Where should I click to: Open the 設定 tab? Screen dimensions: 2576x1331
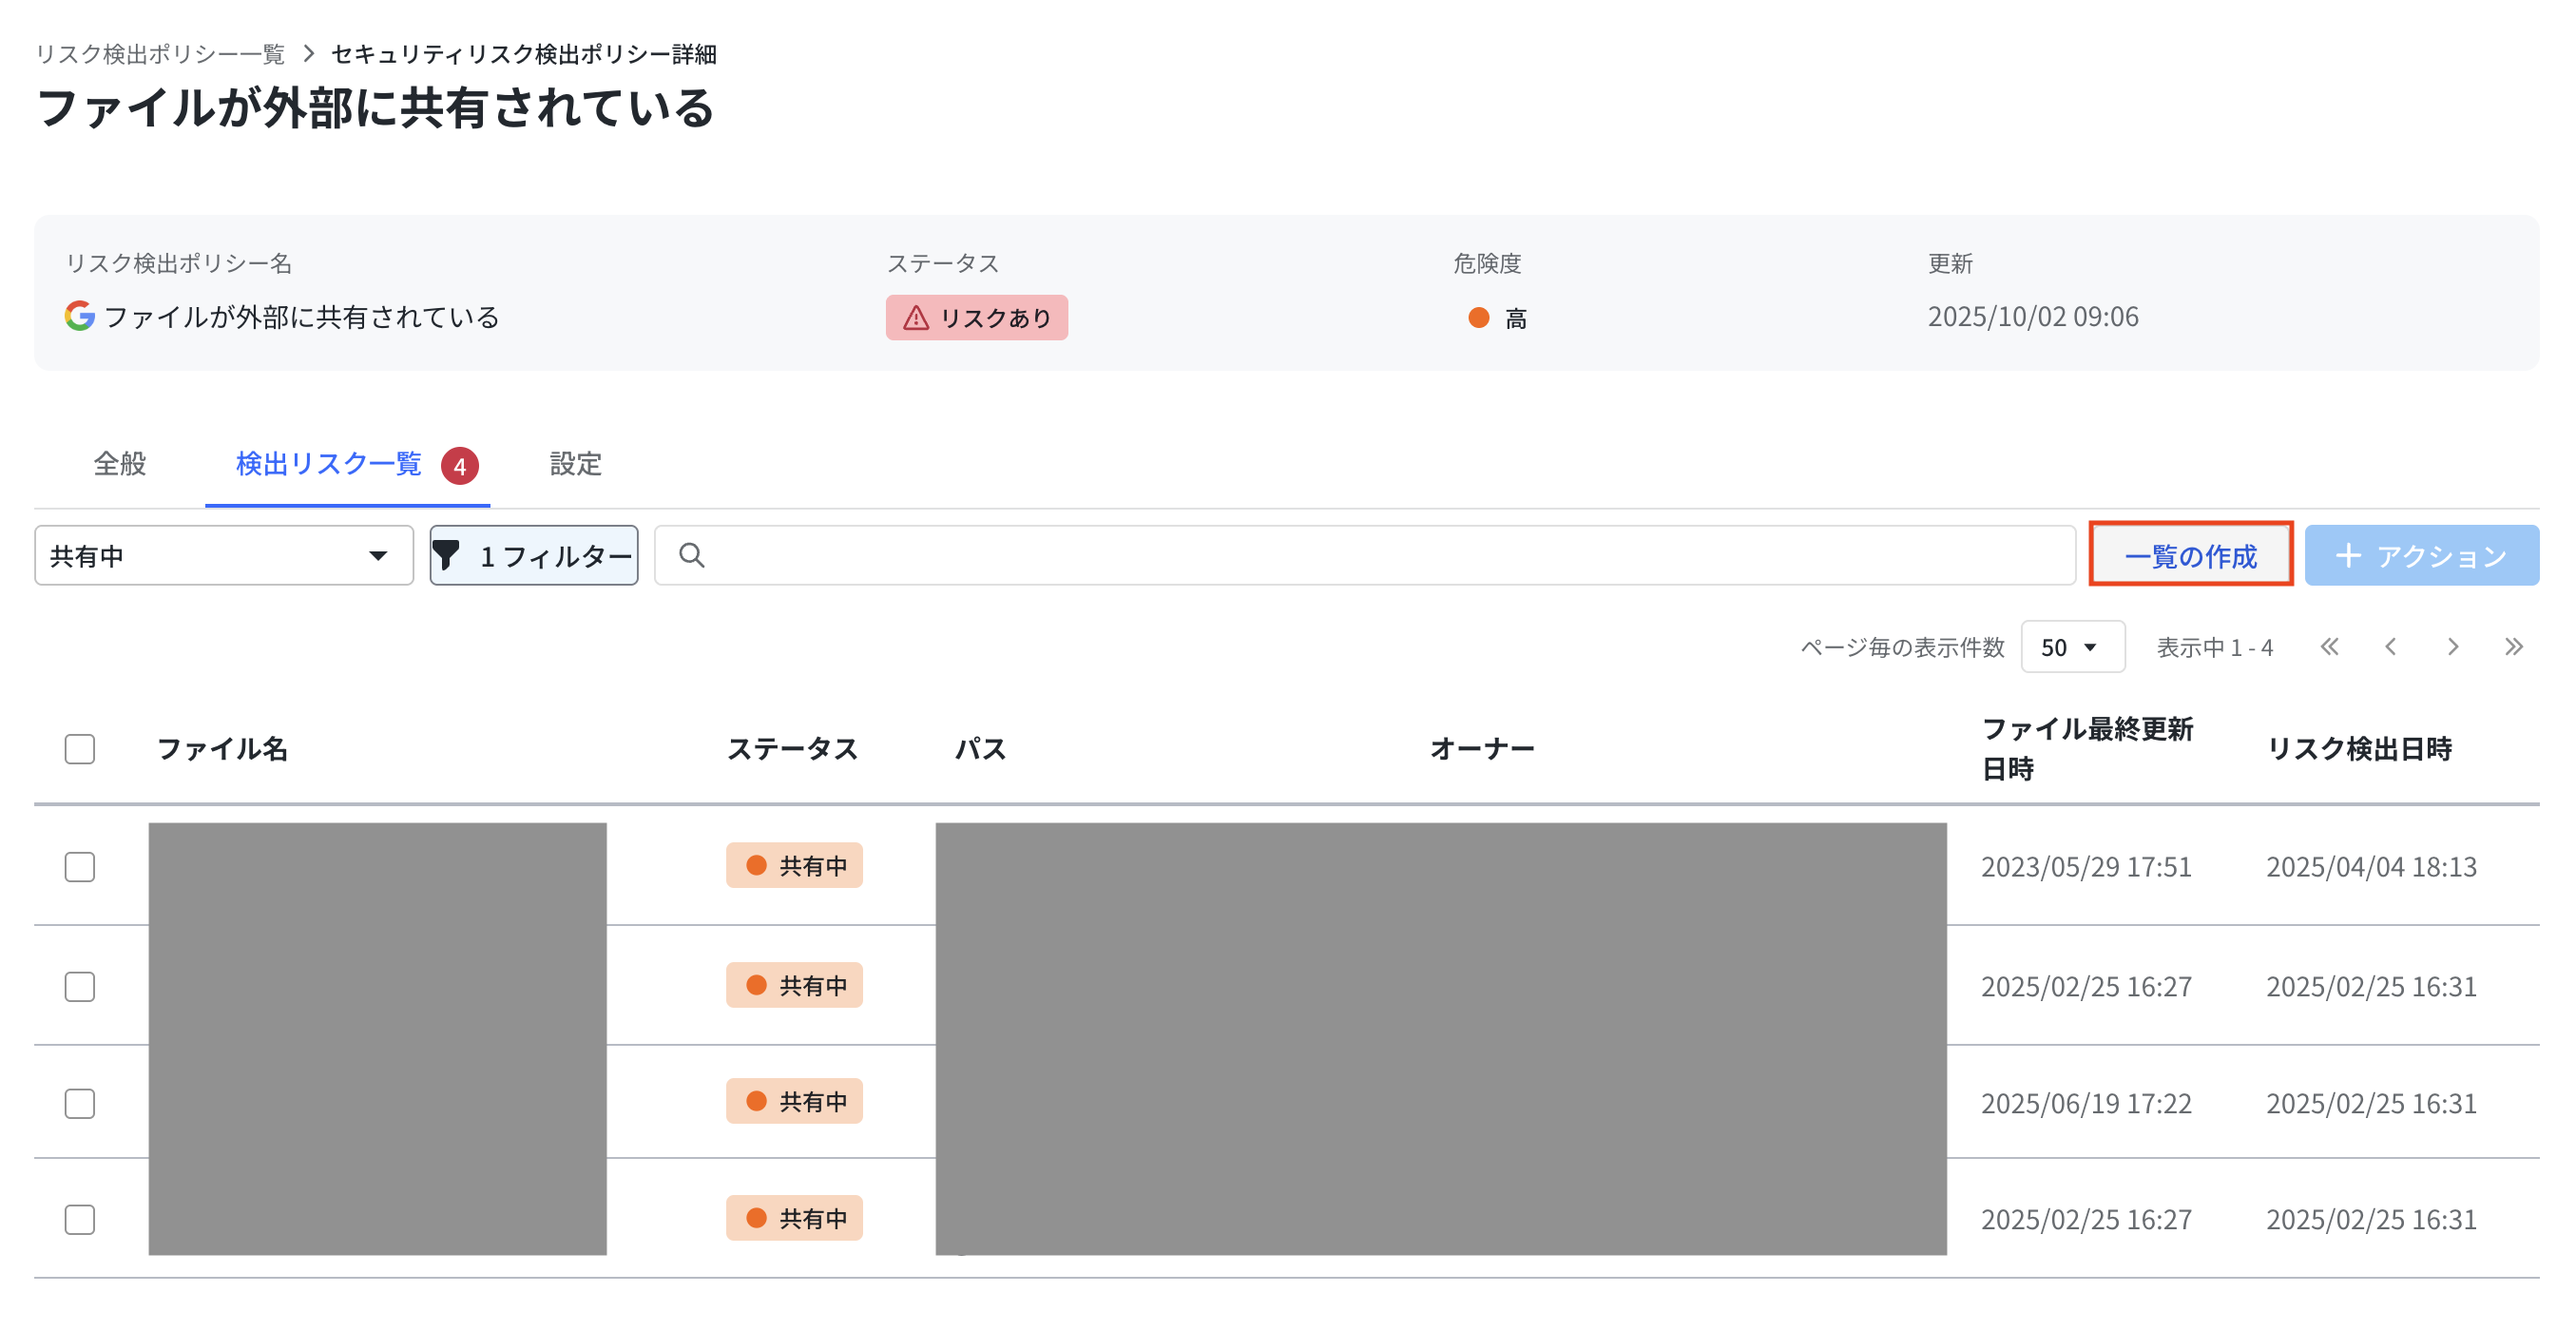coord(576,464)
